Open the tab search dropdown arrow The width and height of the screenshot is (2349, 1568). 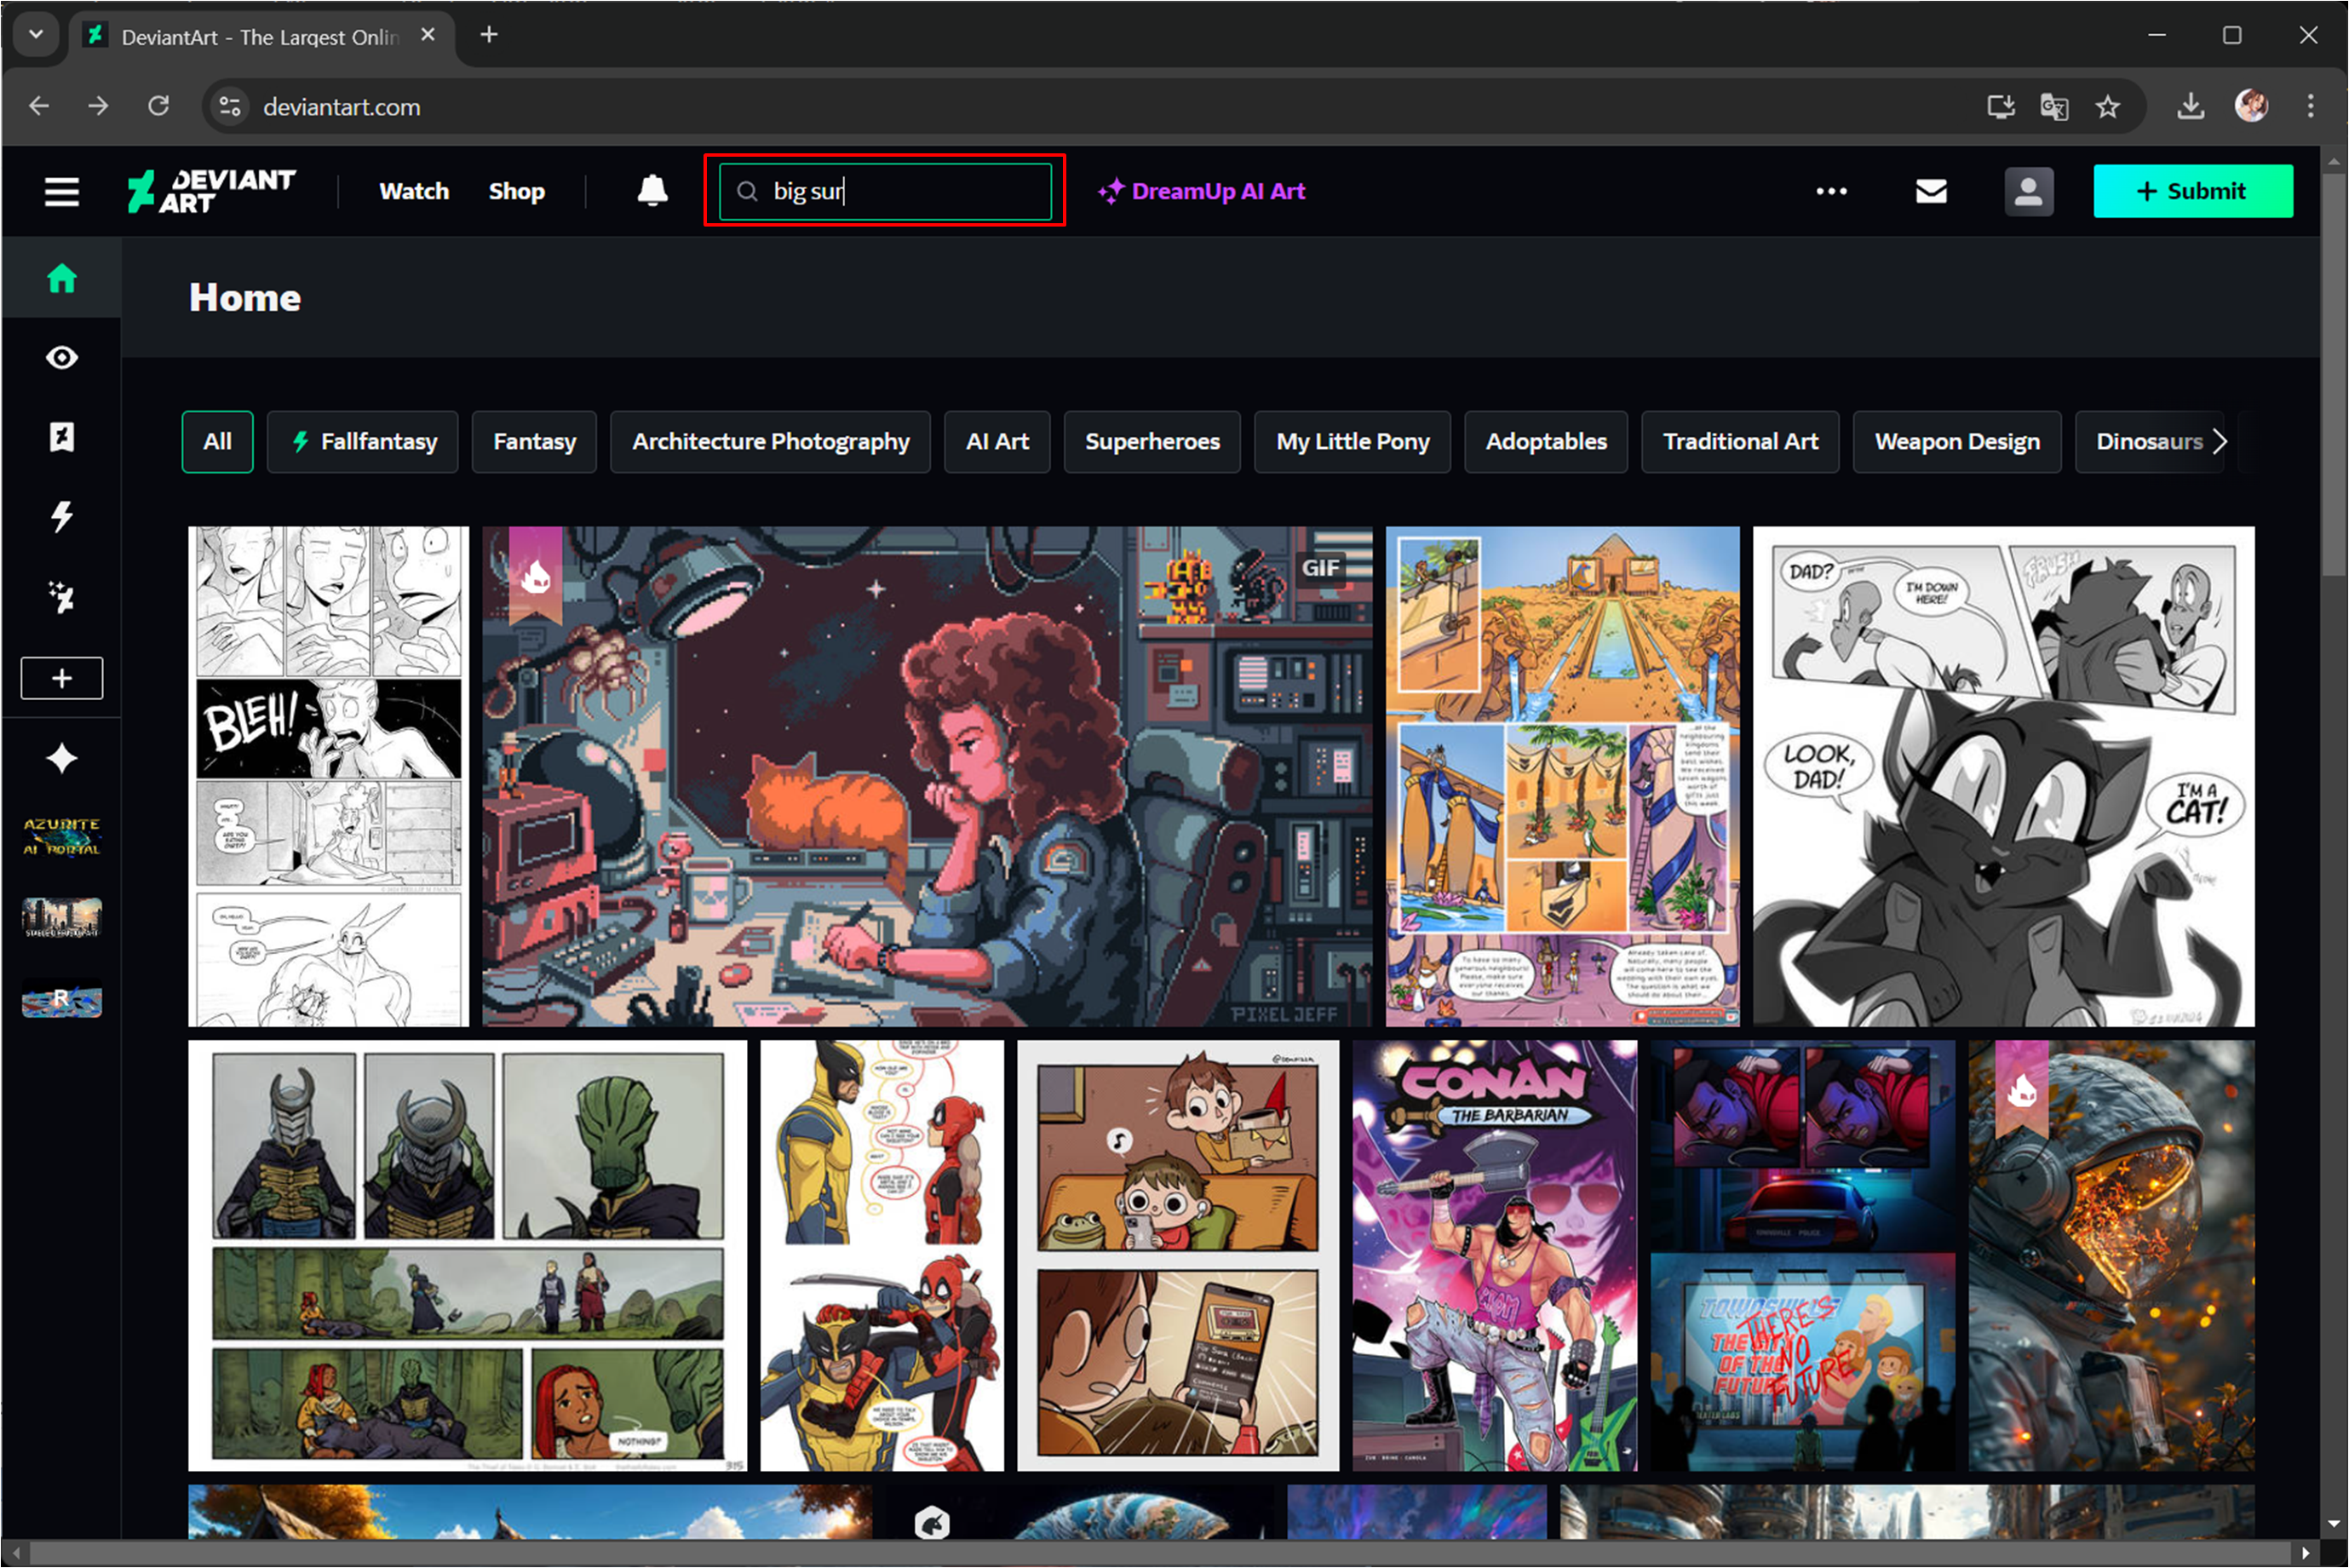[x=36, y=35]
